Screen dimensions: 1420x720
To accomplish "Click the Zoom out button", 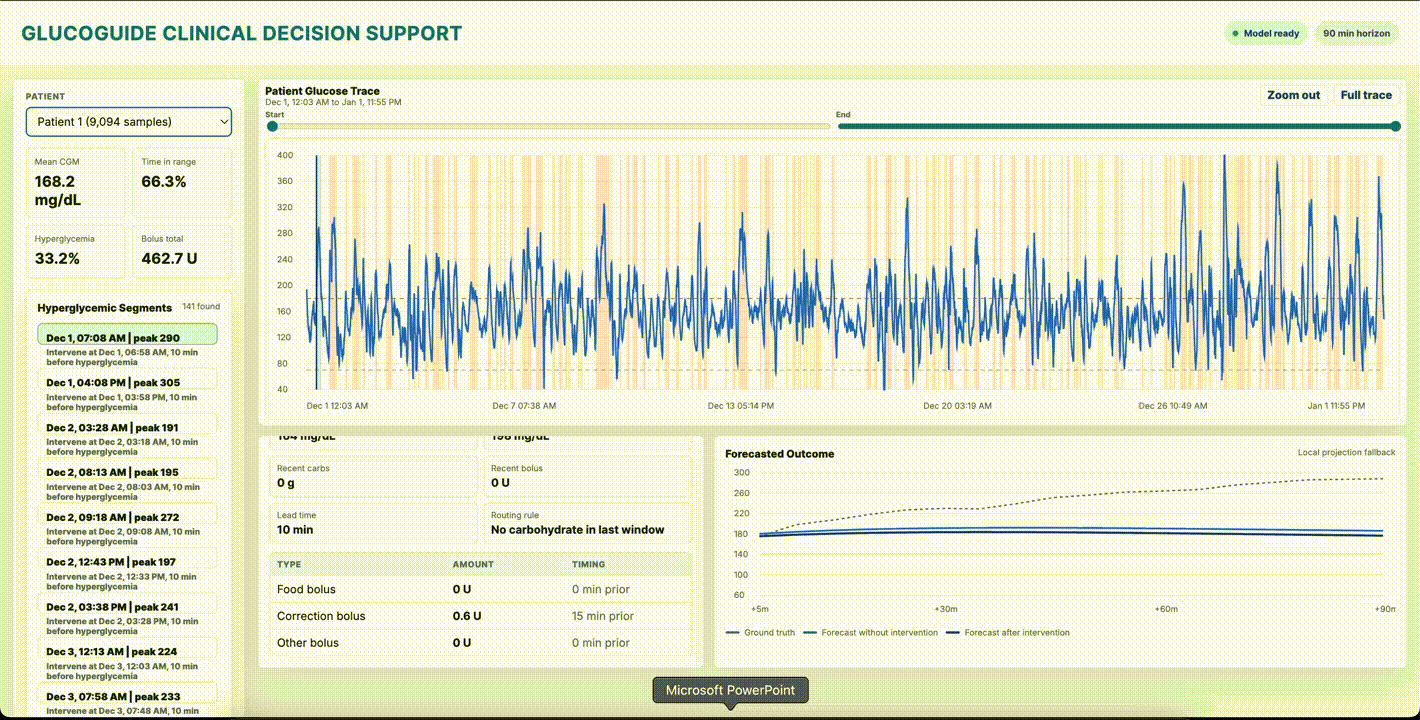I will pyautogui.click(x=1294, y=95).
